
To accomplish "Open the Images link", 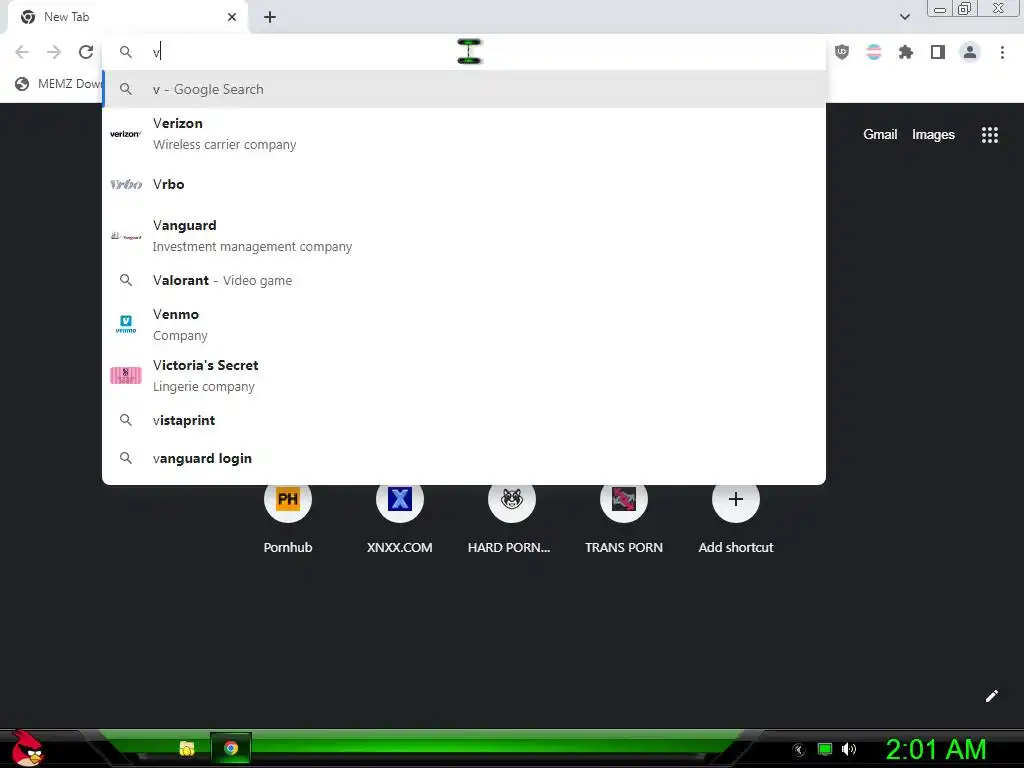I will (x=933, y=135).
